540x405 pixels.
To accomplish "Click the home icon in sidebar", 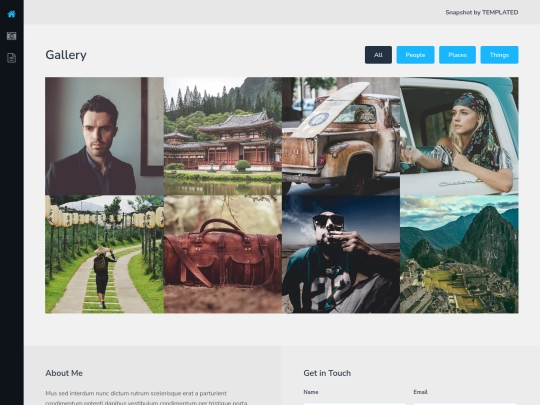I will pyautogui.click(x=11, y=14).
